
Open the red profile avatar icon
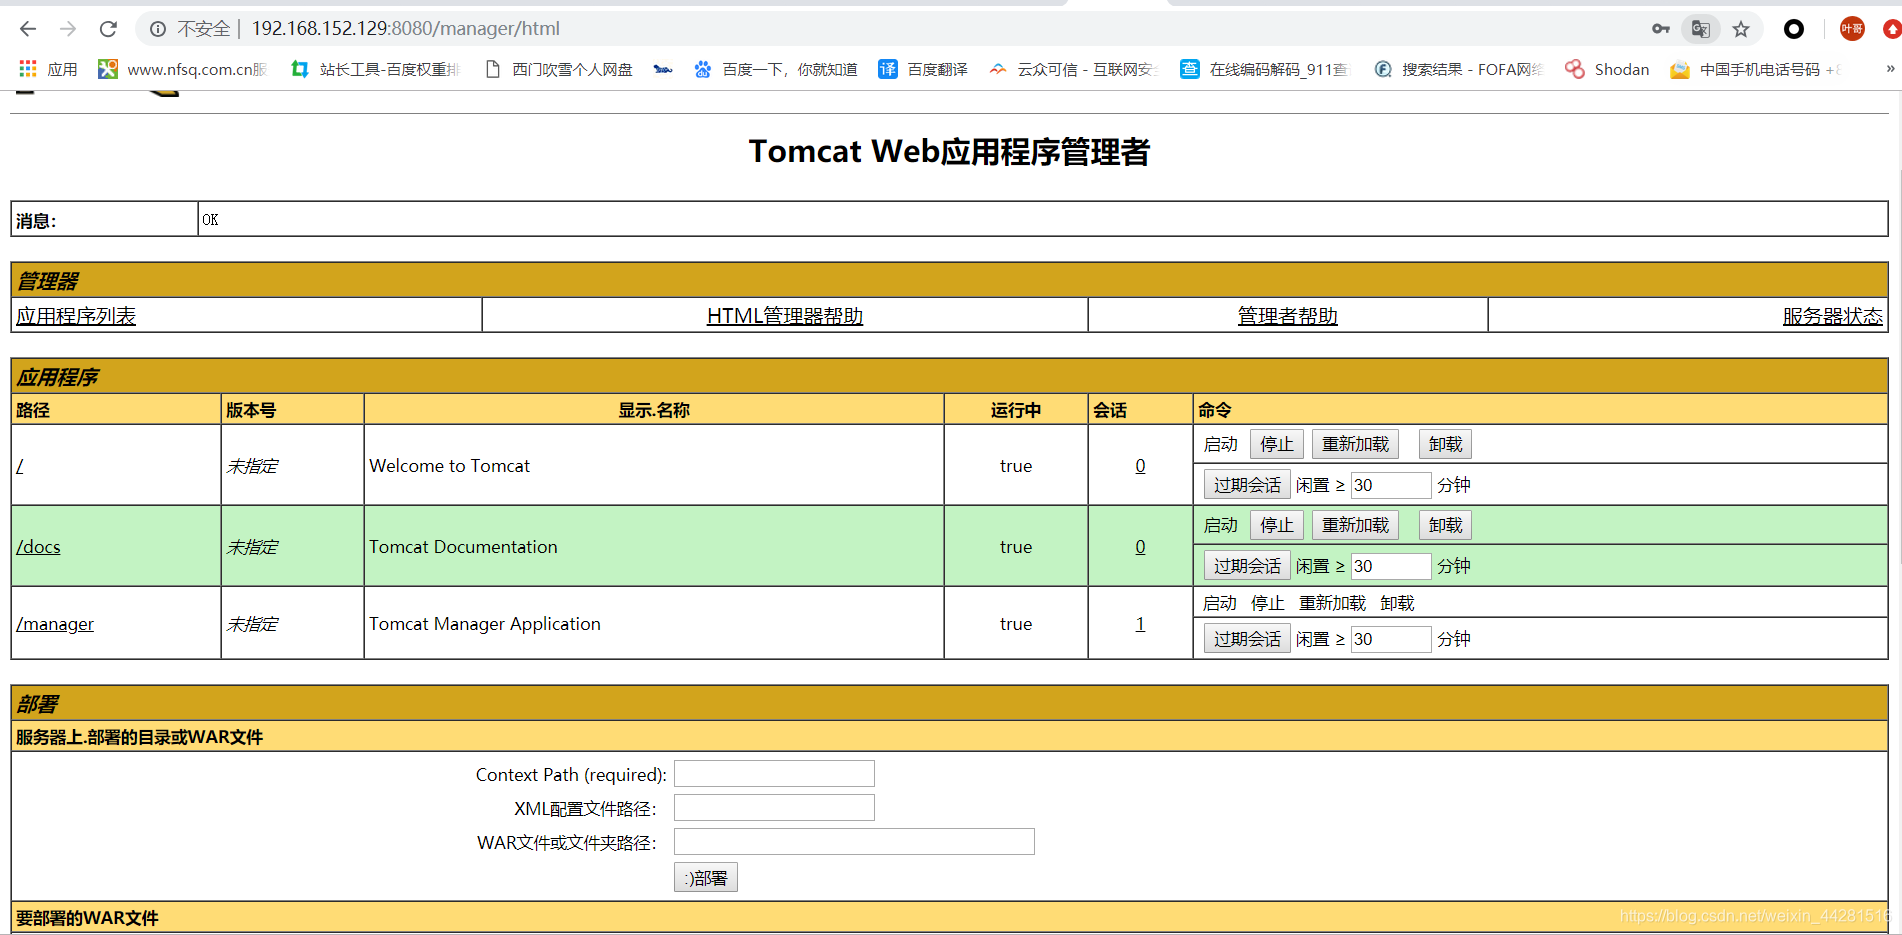(1852, 29)
